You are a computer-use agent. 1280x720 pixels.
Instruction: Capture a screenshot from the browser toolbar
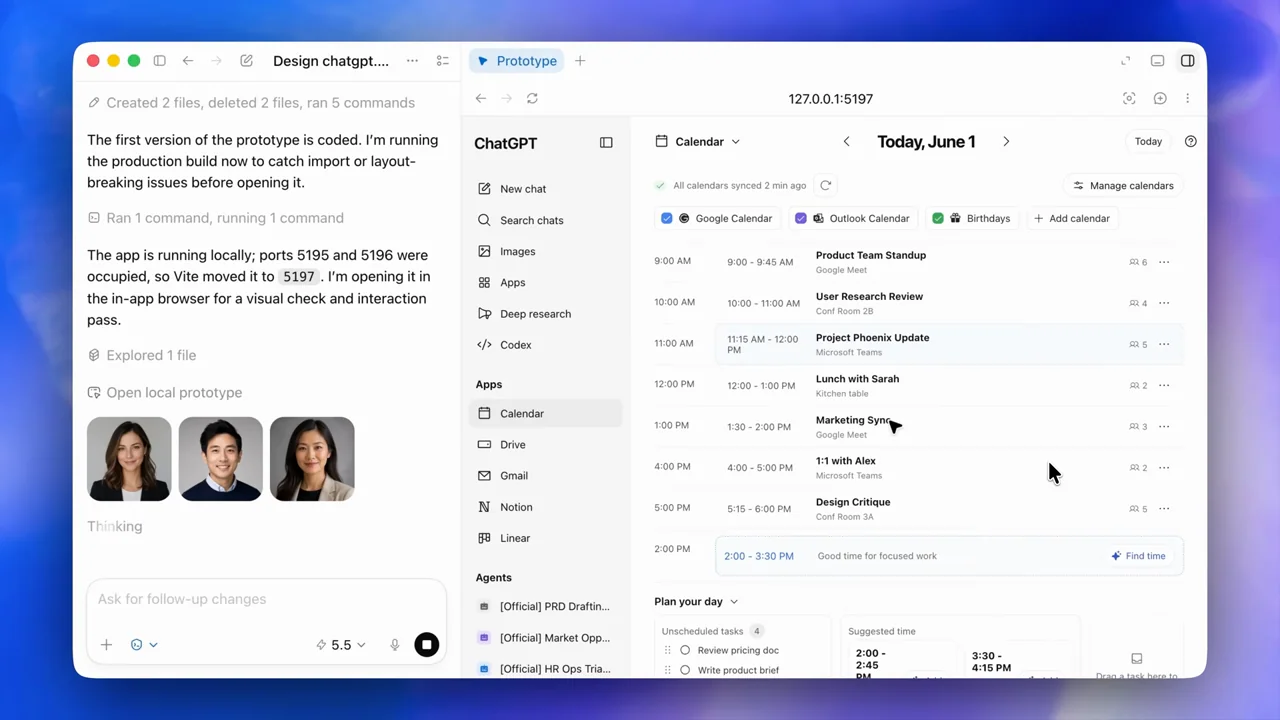1129,98
